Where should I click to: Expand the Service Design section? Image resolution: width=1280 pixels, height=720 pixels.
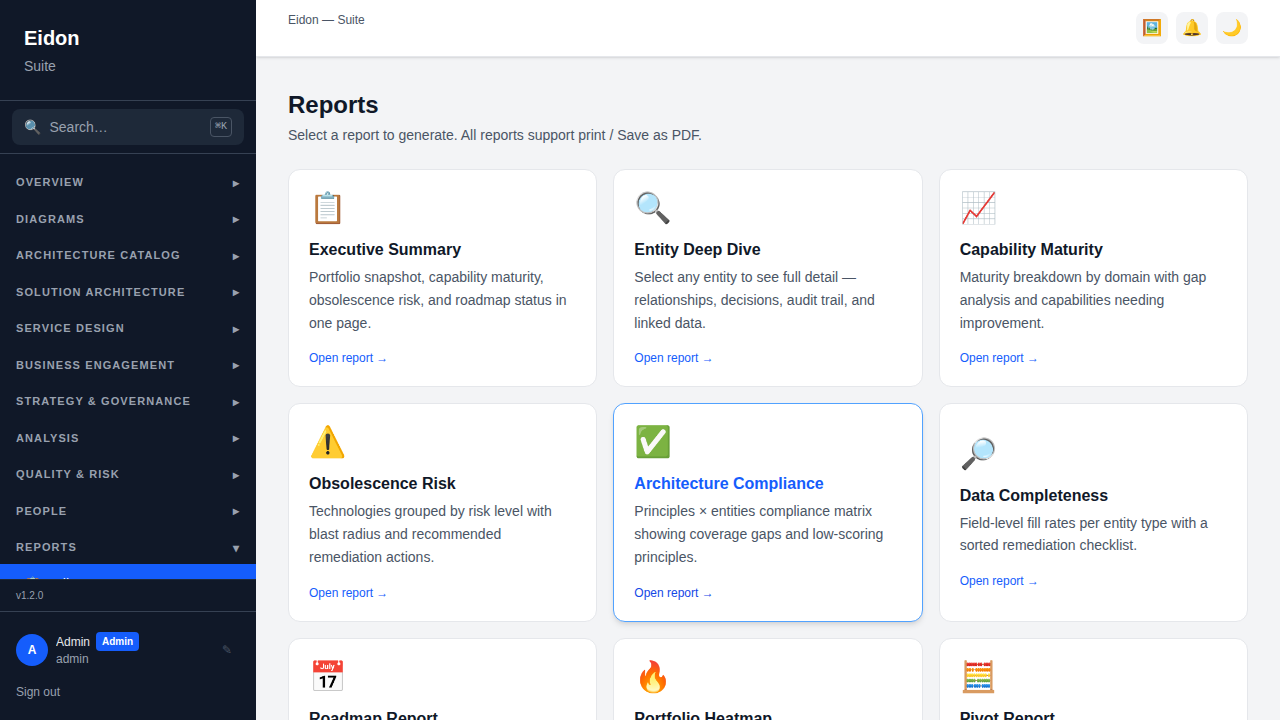[128, 329]
